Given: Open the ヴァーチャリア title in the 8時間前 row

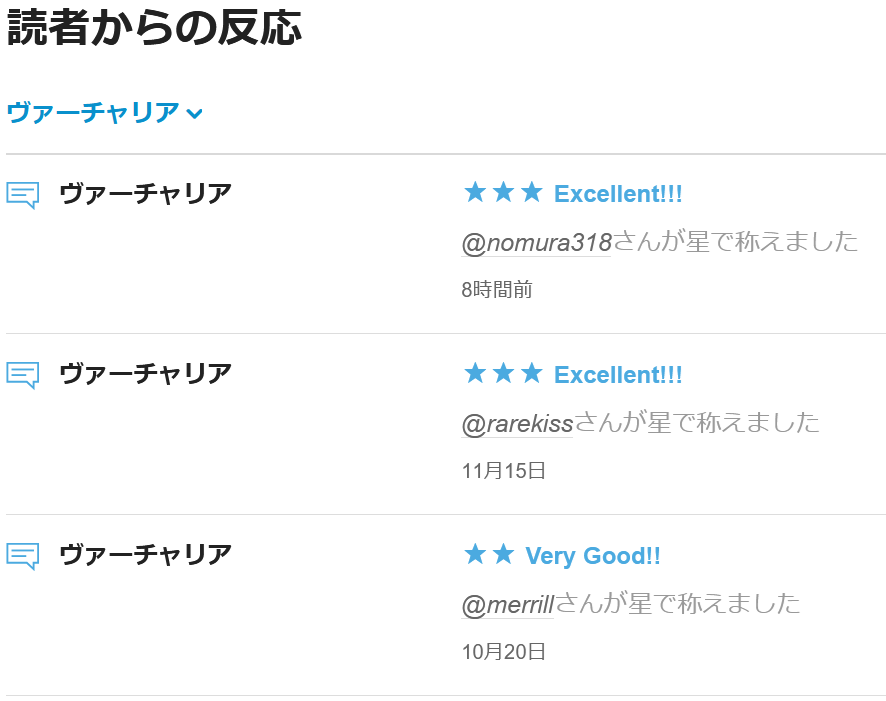Looking at the screenshot, I should pyautogui.click(x=146, y=193).
